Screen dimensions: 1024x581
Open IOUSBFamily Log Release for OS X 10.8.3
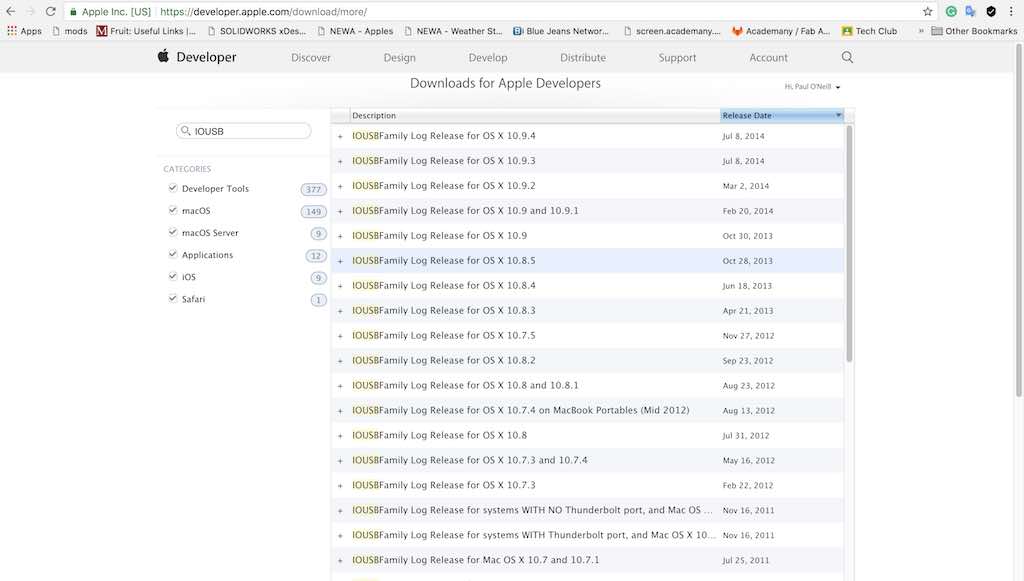tap(443, 311)
